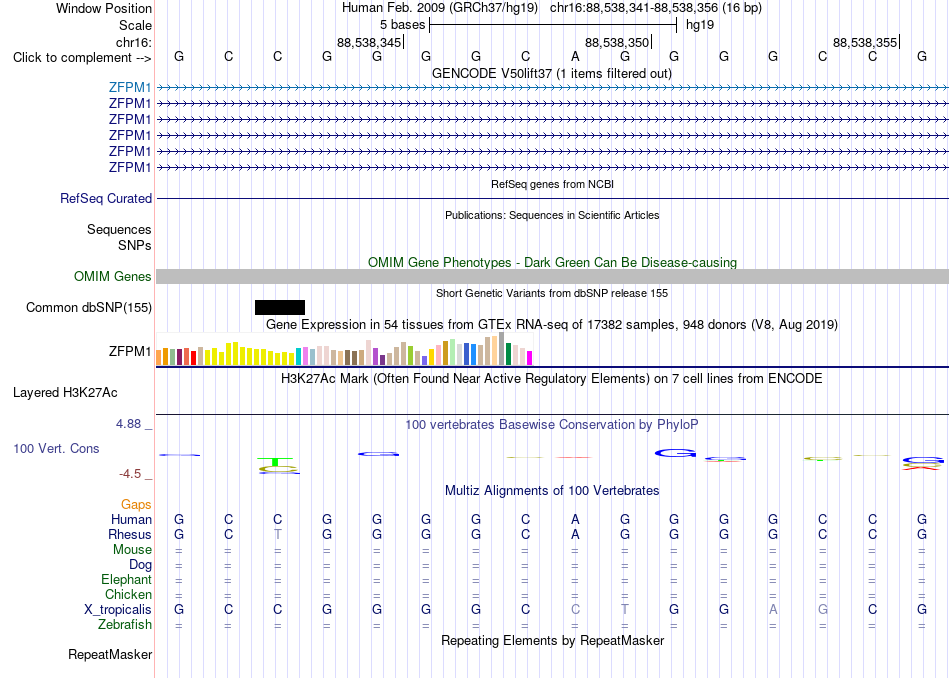Image resolution: width=950 pixels, height=678 pixels.
Task: Open "Publications: Sequences in Scientific Articles" title
Action: tap(552, 215)
